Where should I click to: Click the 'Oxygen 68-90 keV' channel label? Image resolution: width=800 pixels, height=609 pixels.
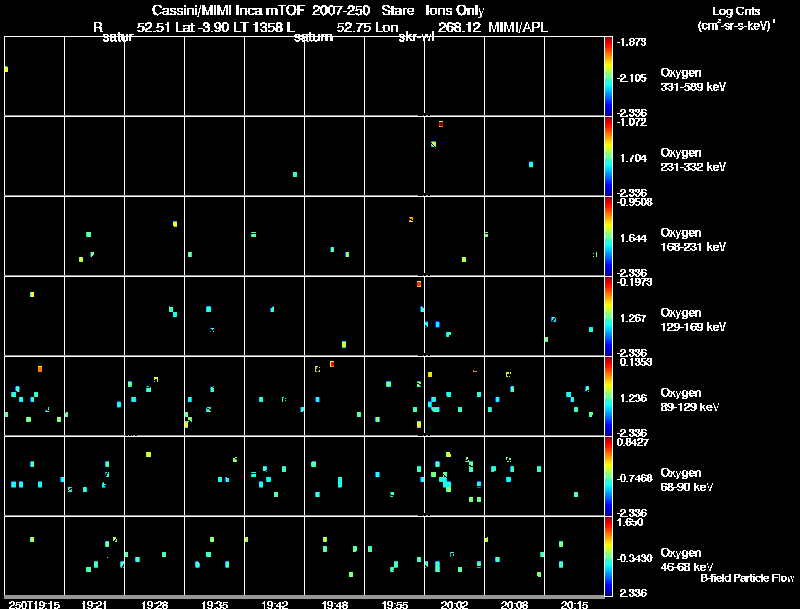pyautogui.click(x=687, y=480)
